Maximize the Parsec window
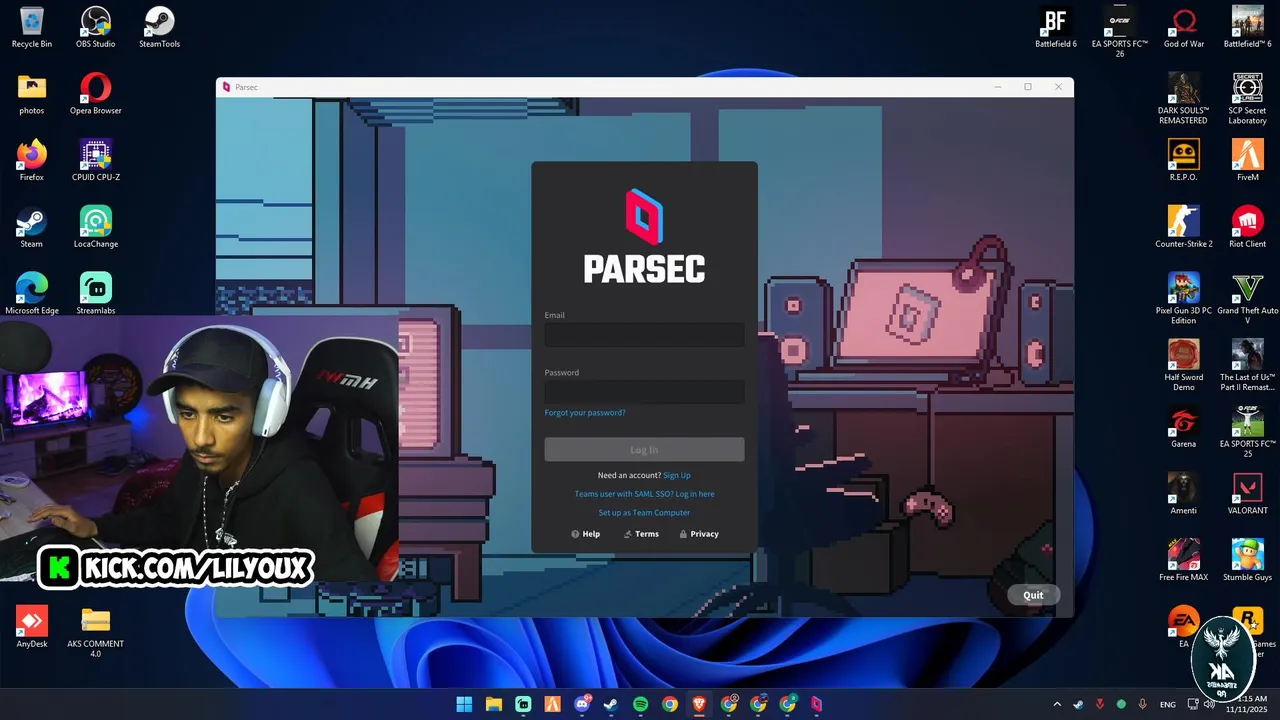Viewport: 1280px width, 720px height. 1027,87
